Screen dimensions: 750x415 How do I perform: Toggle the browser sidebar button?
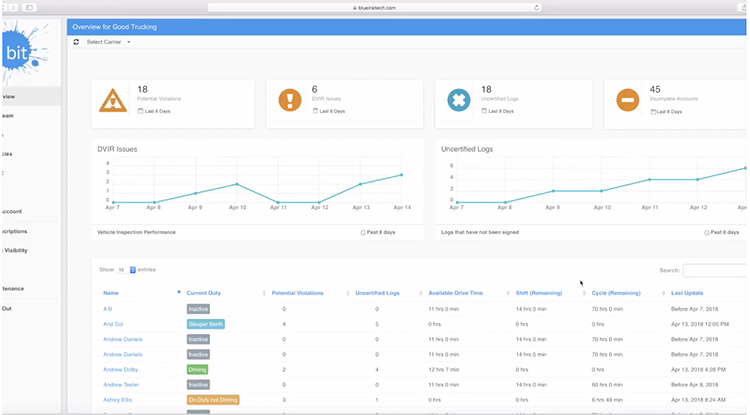[29, 8]
